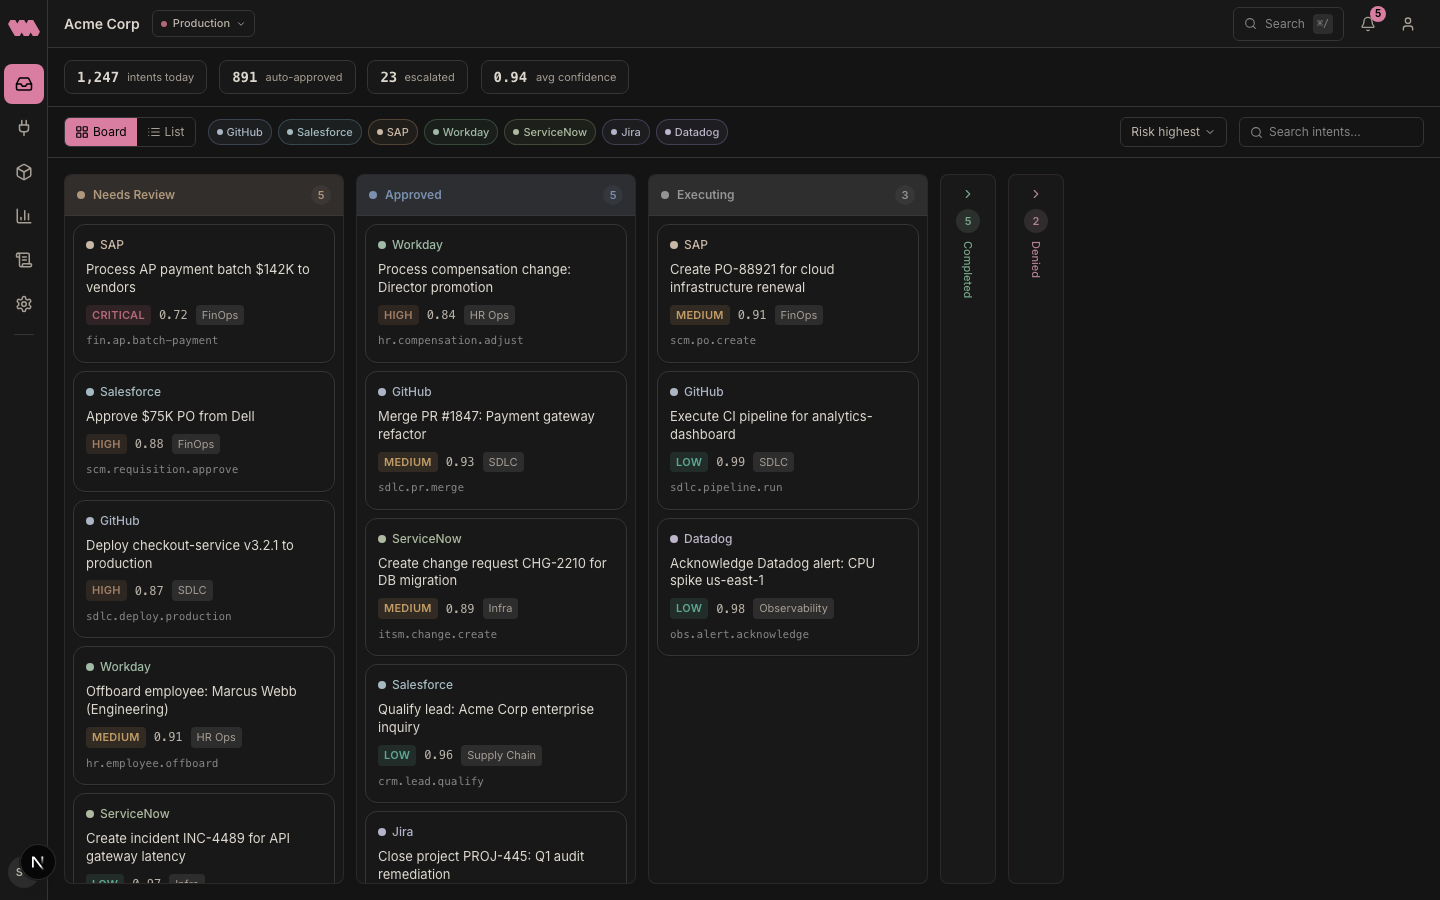Enable the Datadog filter
The width and height of the screenshot is (1440, 900).
pos(692,132)
